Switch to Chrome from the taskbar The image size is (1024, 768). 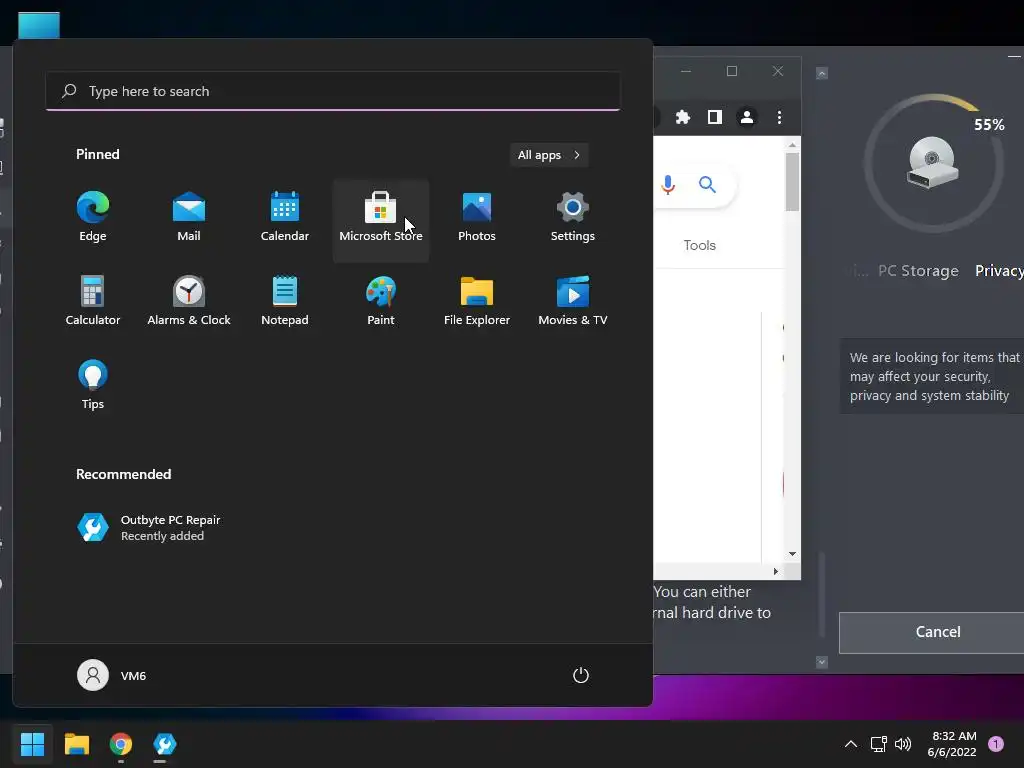(x=121, y=744)
